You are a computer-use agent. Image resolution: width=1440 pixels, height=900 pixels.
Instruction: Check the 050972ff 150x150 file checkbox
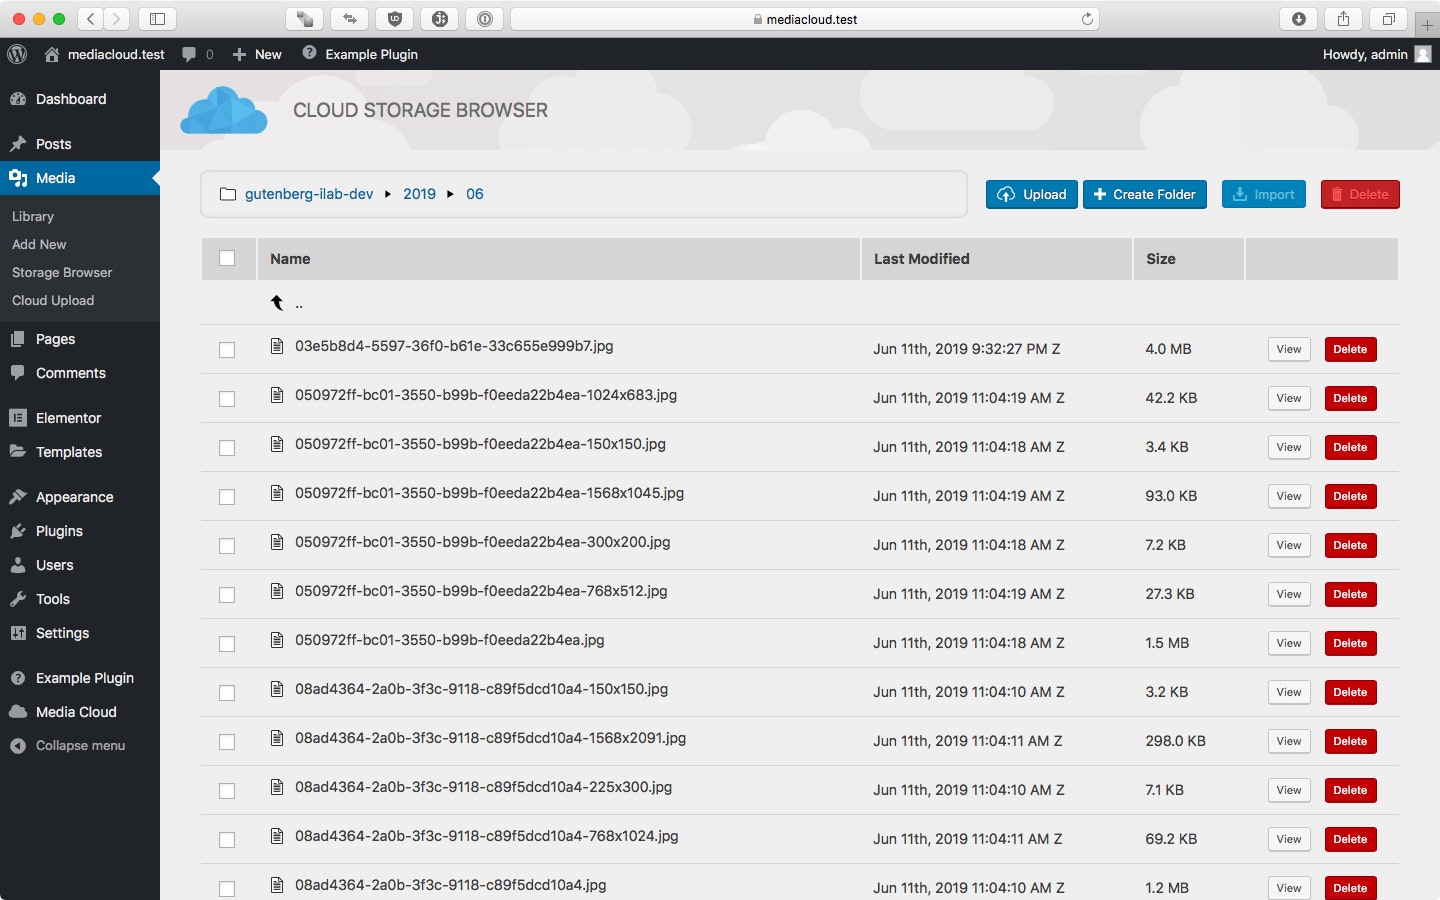(227, 448)
